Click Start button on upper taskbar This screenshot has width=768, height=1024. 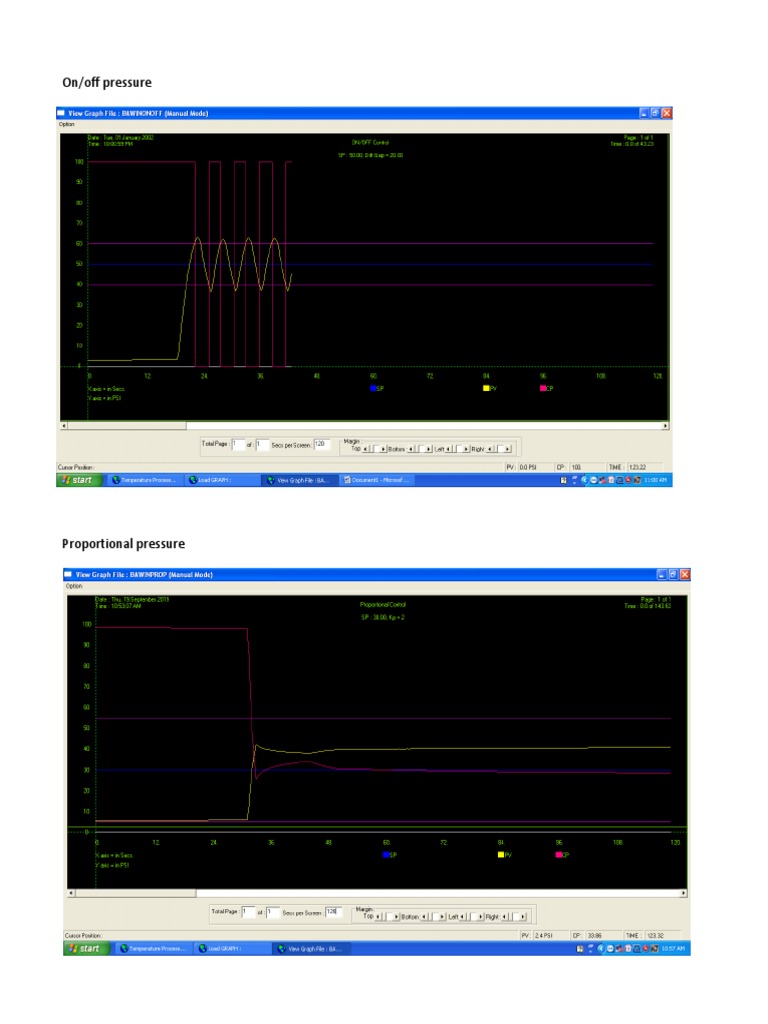[77, 480]
